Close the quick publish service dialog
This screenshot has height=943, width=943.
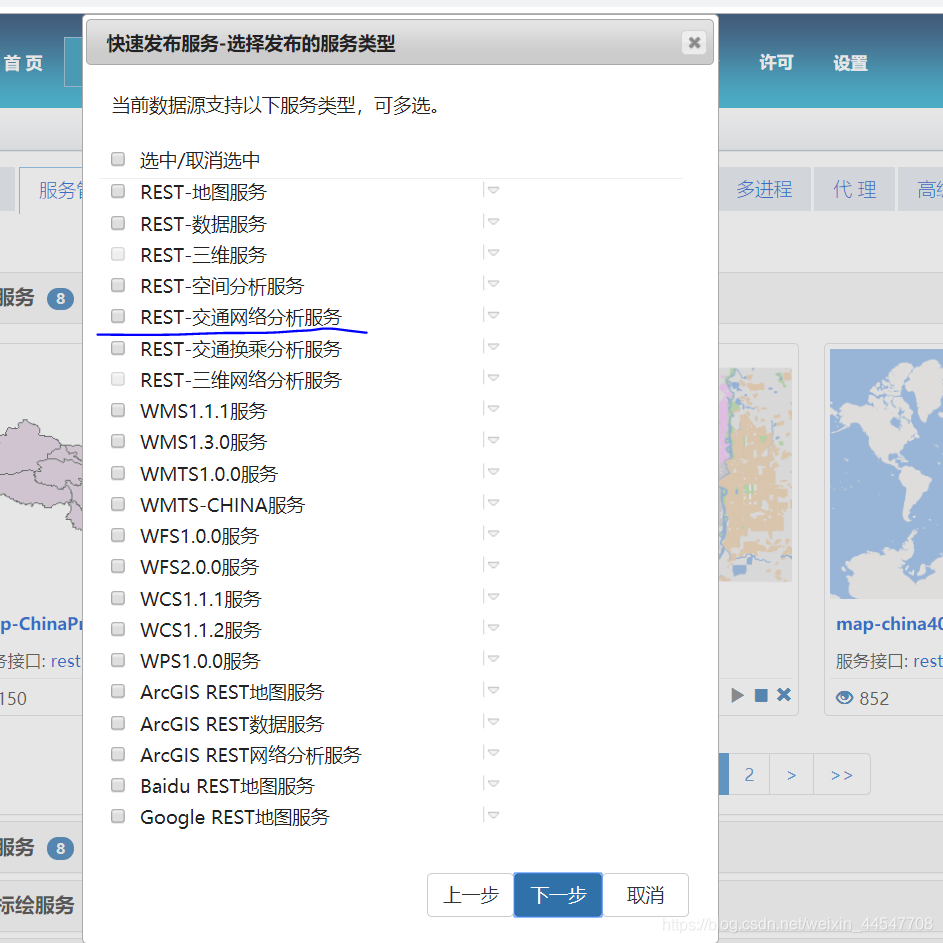[x=694, y=43]
